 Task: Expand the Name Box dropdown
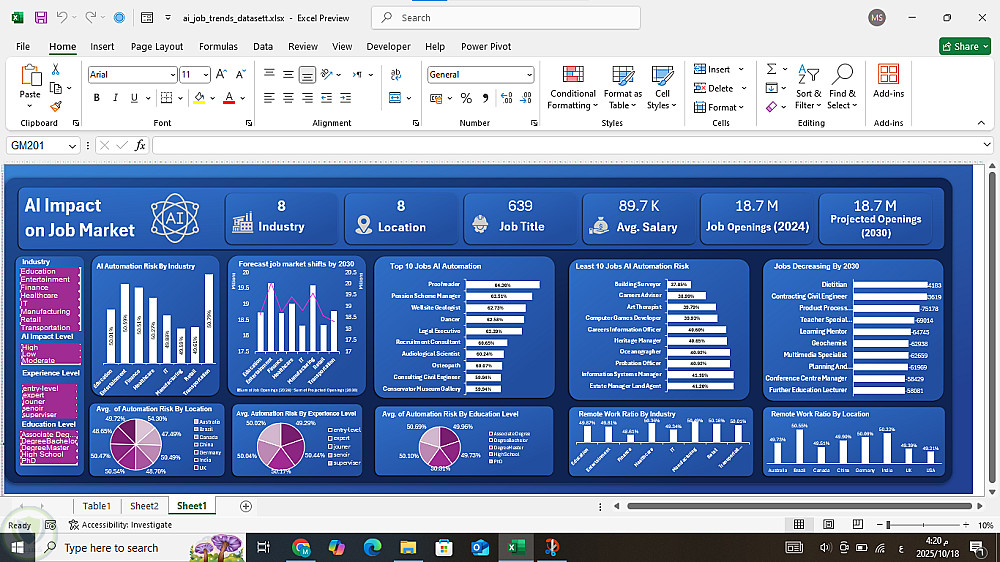click(72, 145)
